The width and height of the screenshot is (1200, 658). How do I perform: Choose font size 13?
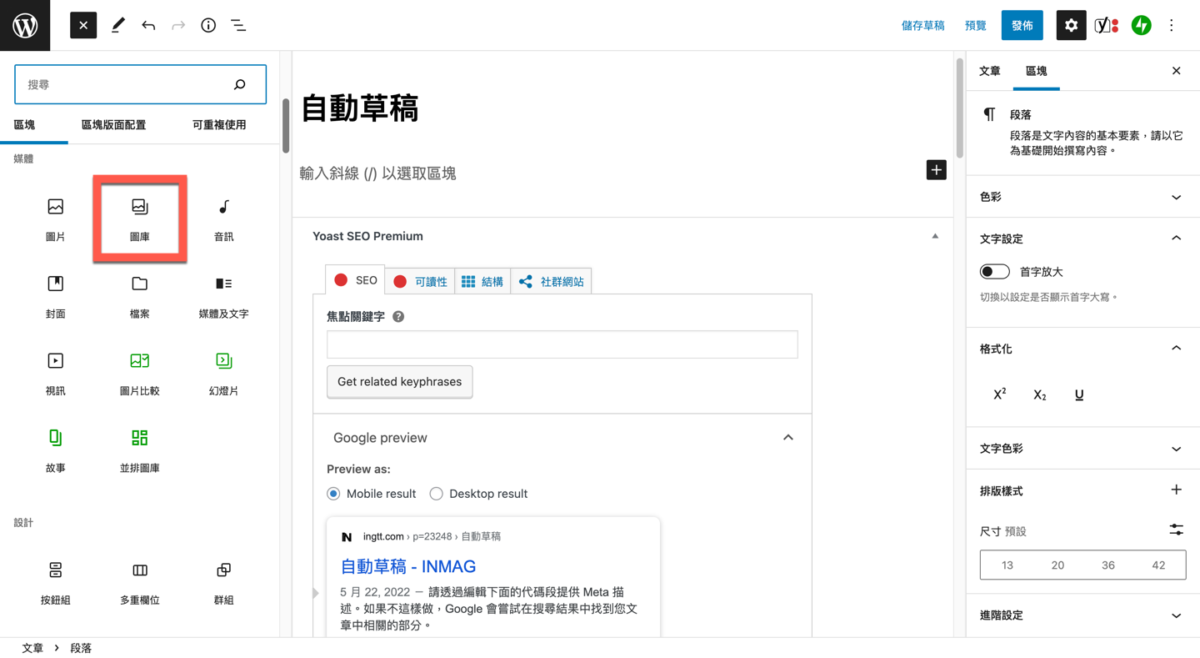tap(1007, 565)
